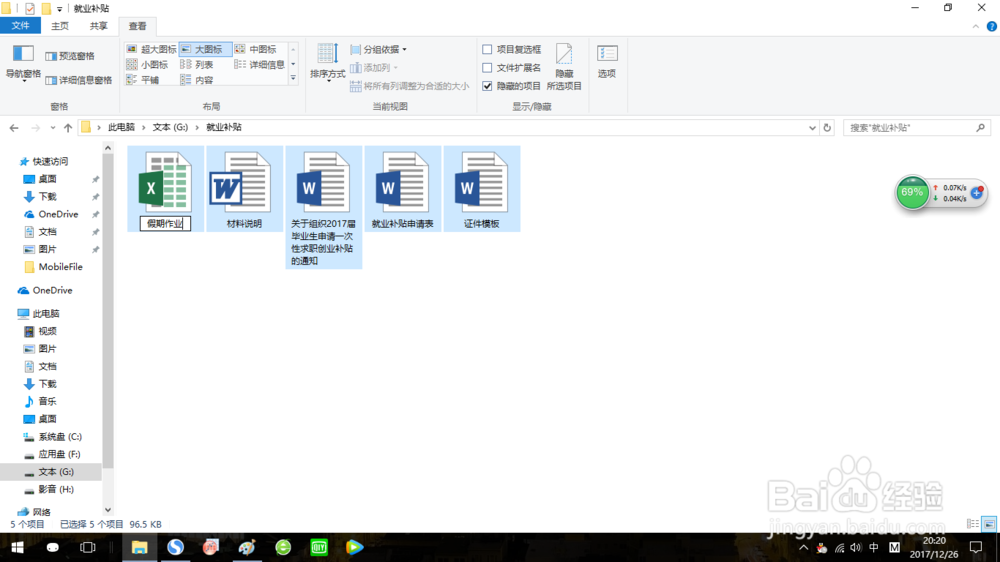
Task: Click the search 就业补贴 input box
Action: [x=916, y=128]
